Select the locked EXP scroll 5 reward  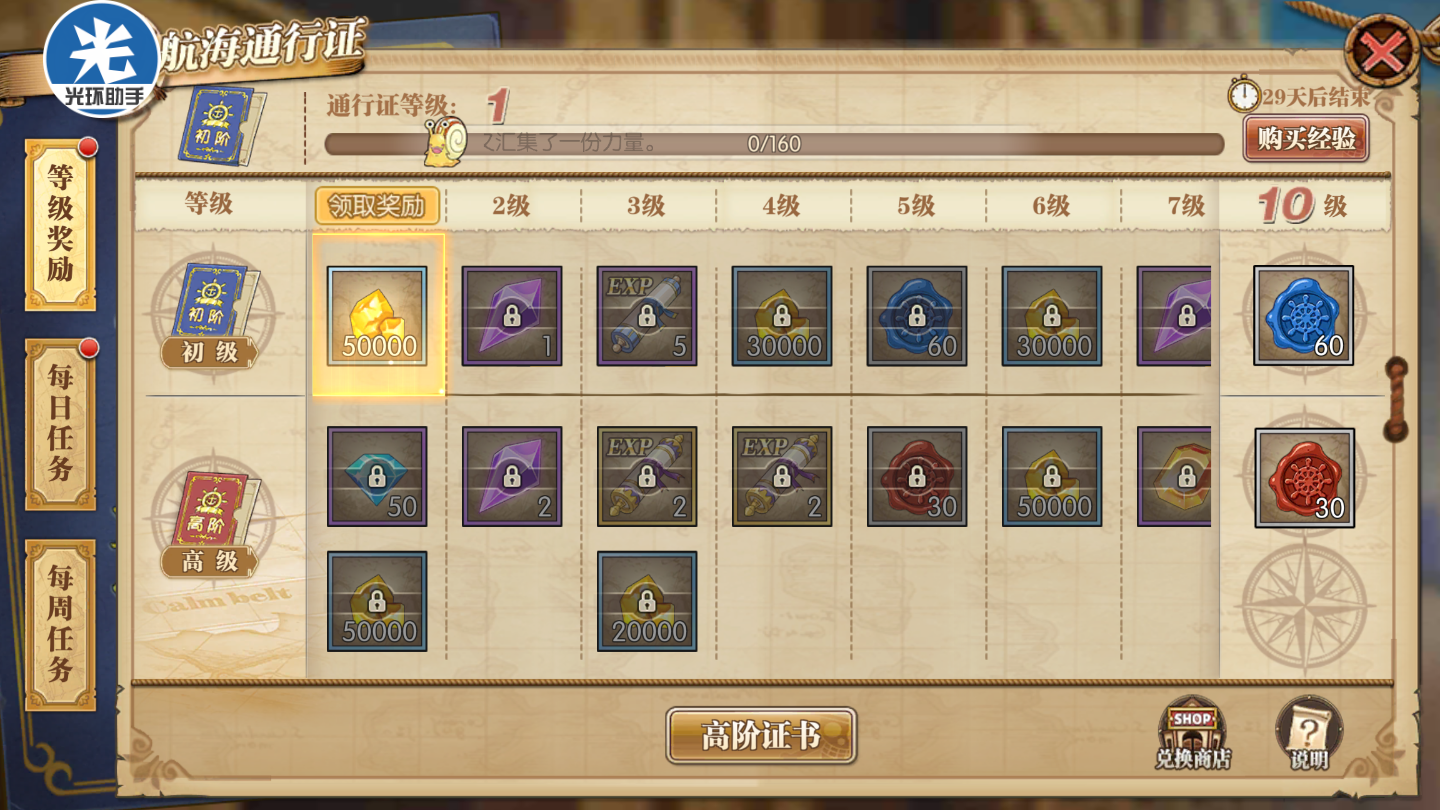tap(647, 316)
